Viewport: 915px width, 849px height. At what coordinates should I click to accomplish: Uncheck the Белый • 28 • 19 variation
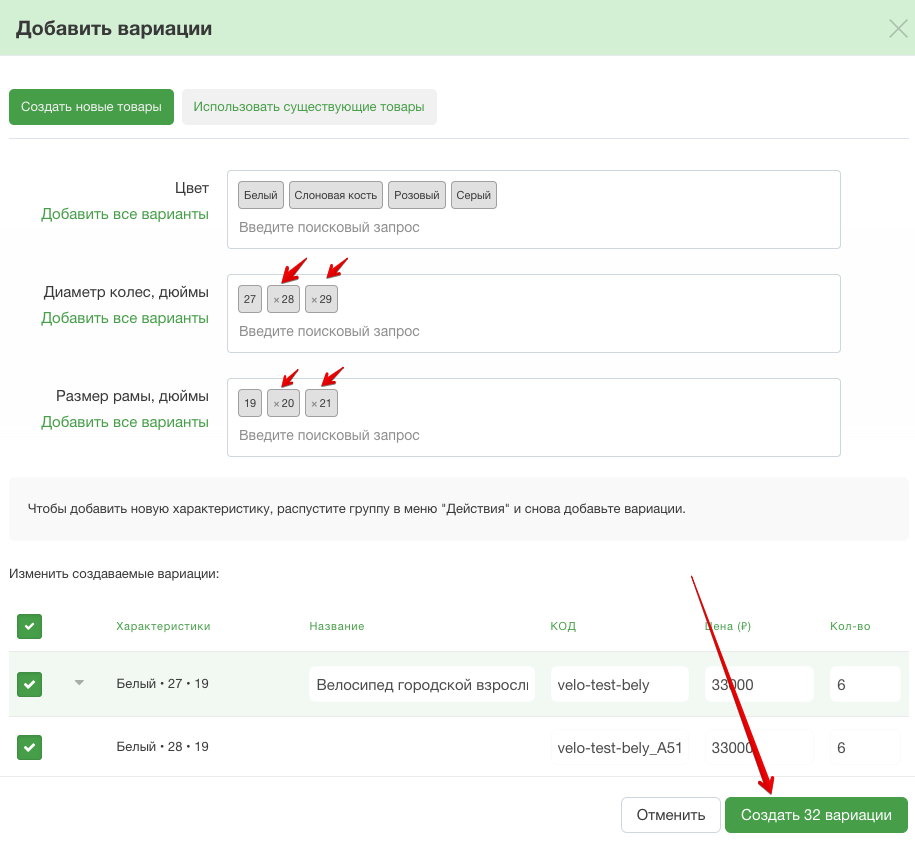pos(29,747)
